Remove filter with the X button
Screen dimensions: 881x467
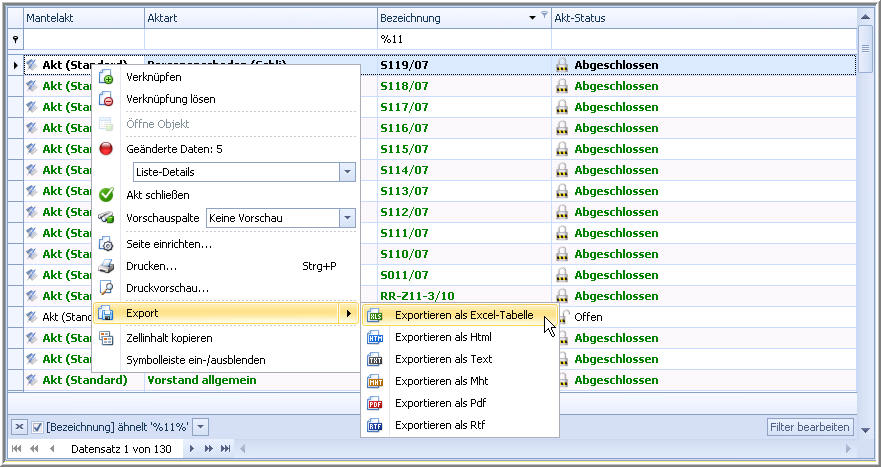19,428
